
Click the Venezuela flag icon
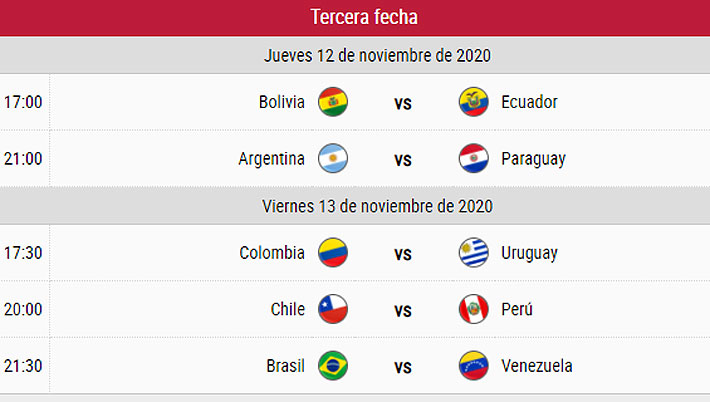[x=473, y=366]
